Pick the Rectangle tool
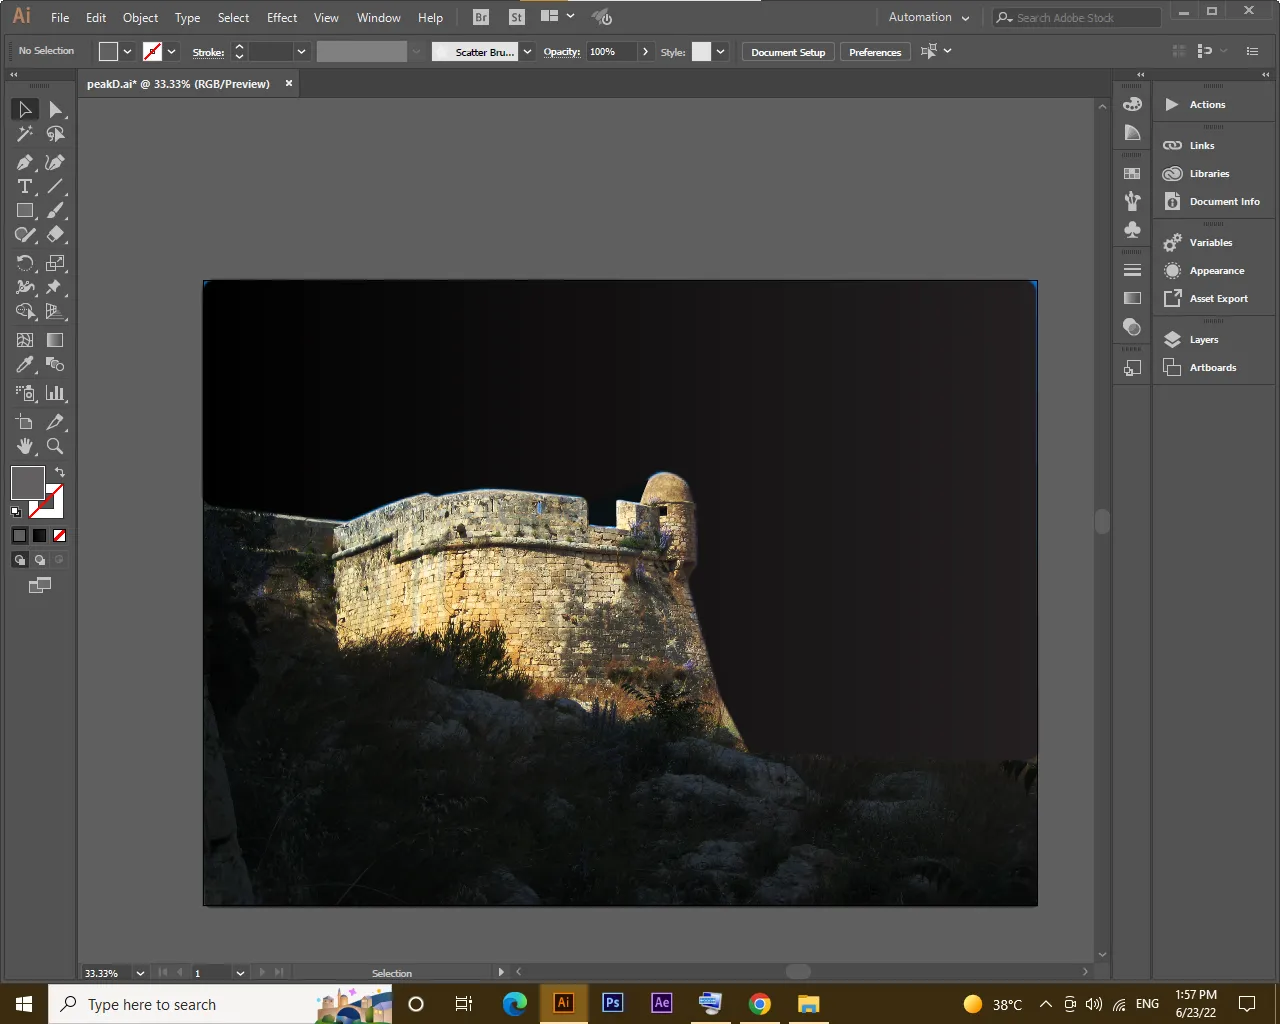The image size is (1280, 1024). 25,211
